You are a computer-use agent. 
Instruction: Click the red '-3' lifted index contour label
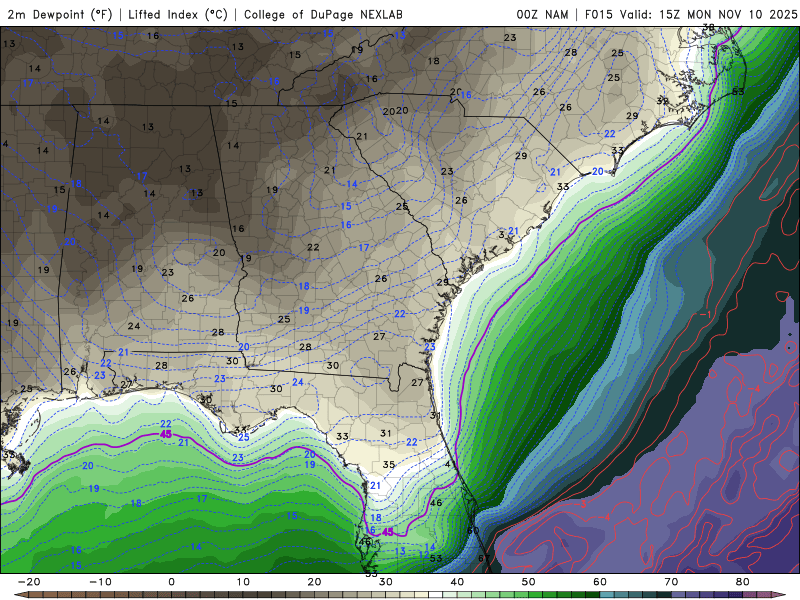pos(582,504)
